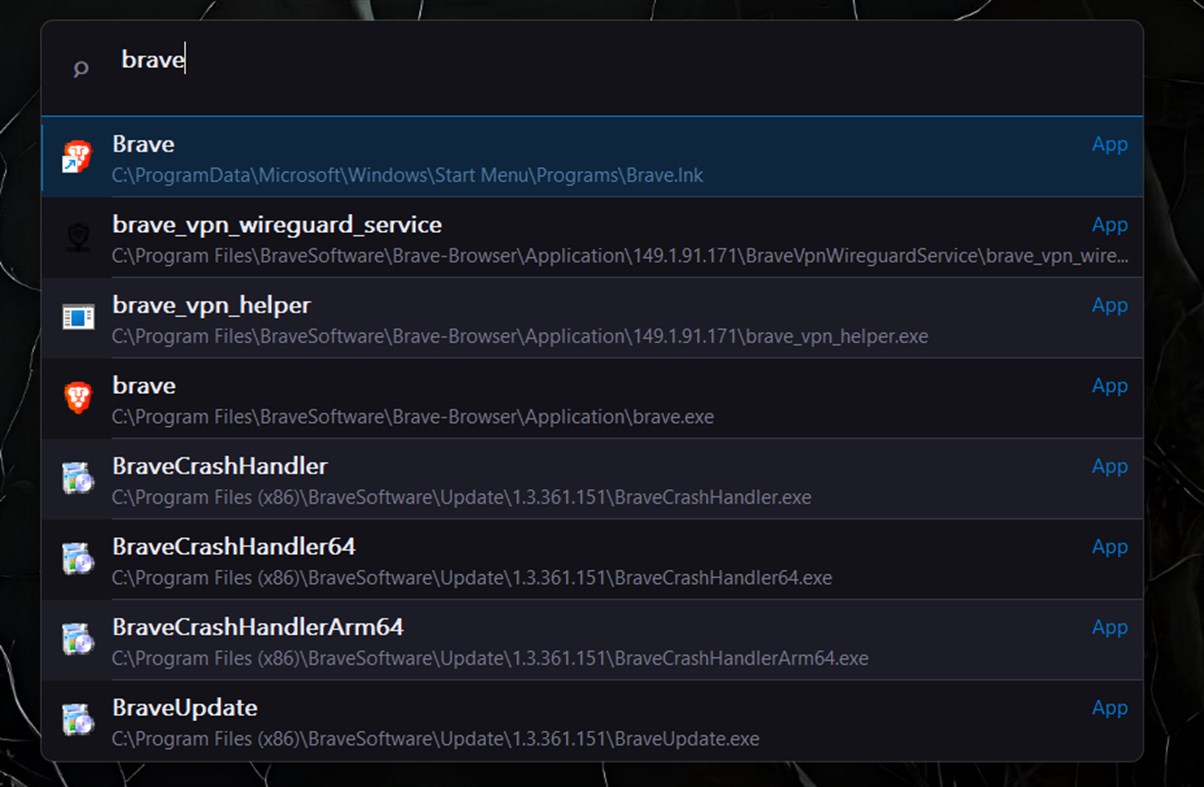This screenshot has width=1204, height=787.
Task: Select the "BraveCrashHandler" result title
Action: pos(220,466)
